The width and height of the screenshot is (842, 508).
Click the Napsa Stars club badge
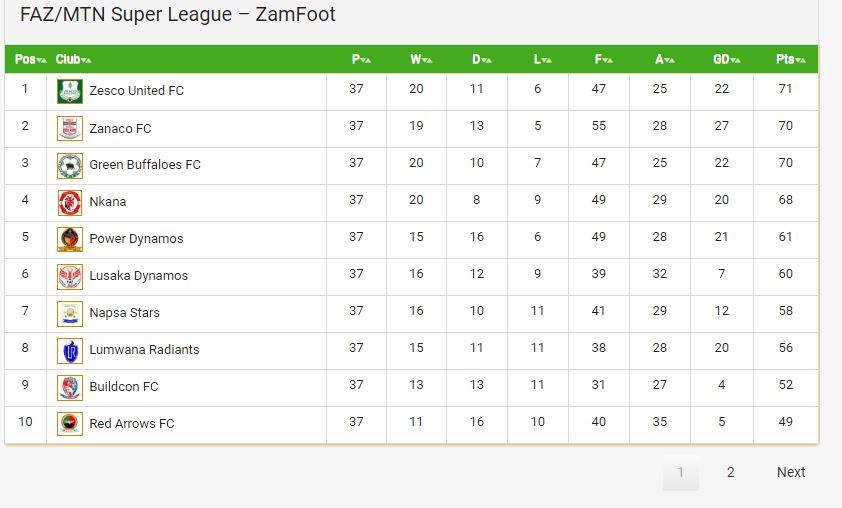[70, 314]
